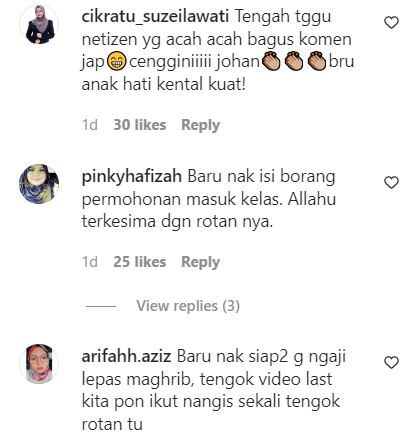
Task: Like the arifahh.aziz comment via heart icon
Action: [x=391, y=363]
